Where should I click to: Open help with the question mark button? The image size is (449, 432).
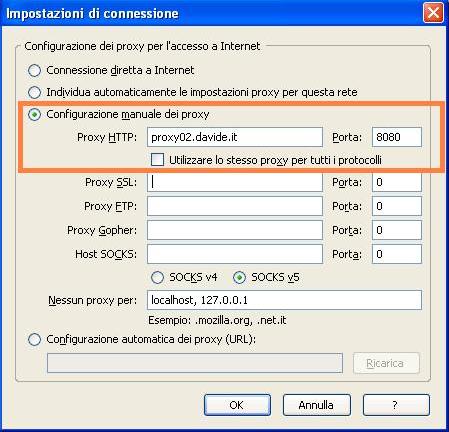click(396, 405)
